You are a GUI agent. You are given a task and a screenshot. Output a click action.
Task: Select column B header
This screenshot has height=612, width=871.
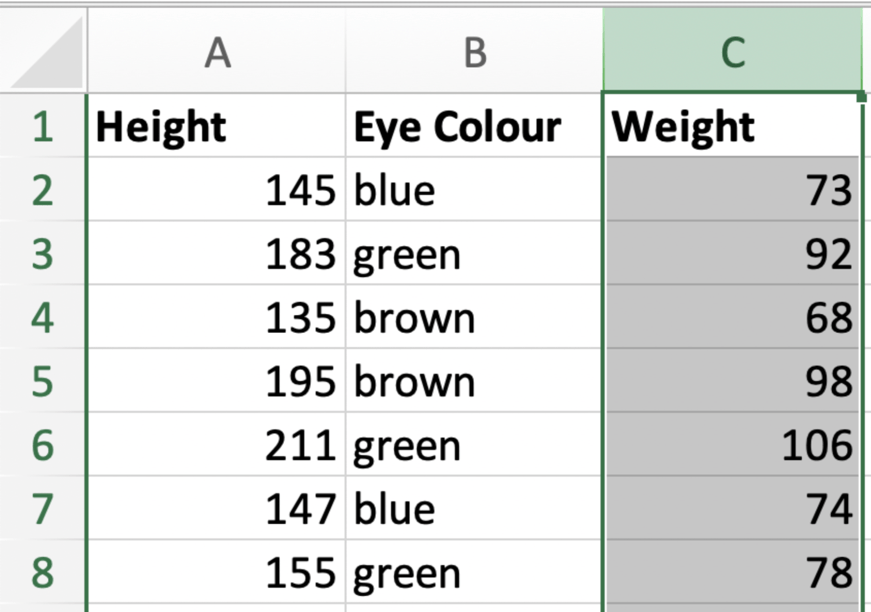tap(474, 52)
